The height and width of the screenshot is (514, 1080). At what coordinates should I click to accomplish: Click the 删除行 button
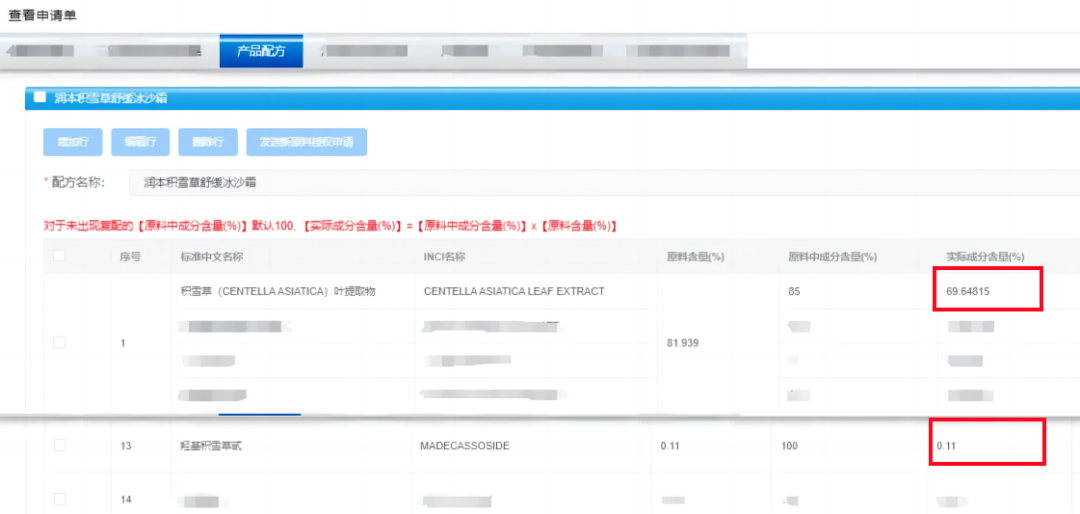tap(208, 142)
